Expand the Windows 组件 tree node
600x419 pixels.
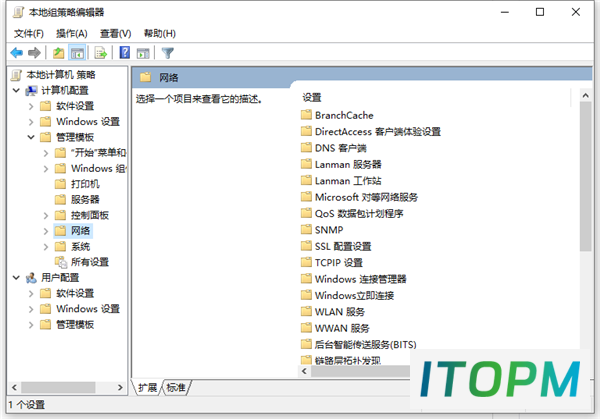pyautogui.click(x=46, y=168)
